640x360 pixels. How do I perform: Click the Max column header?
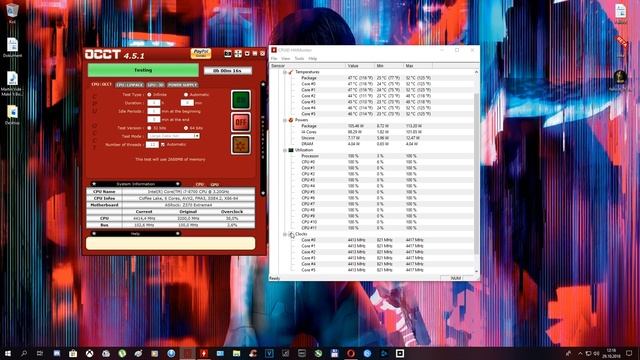point(418,66)
